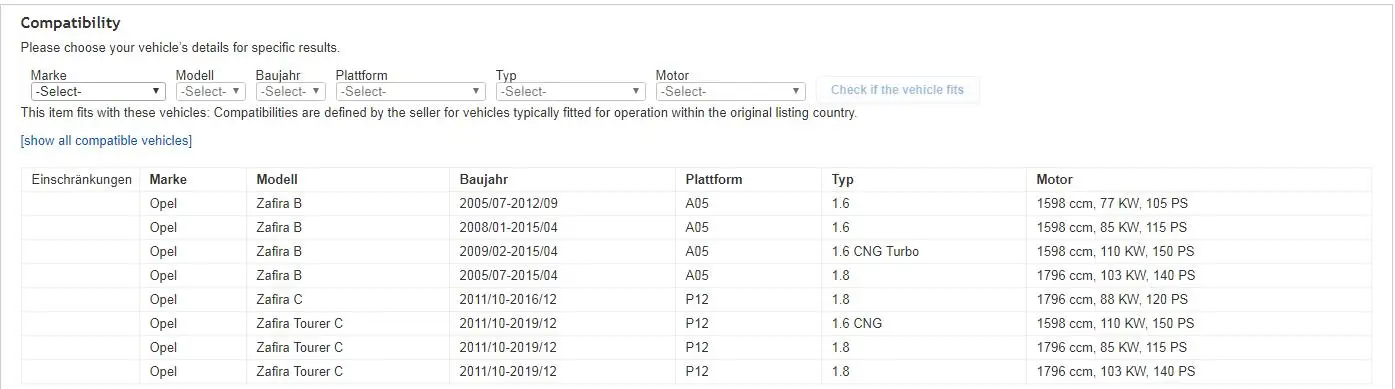Viewport: 1395px width, 389px height.
Task: Click the Einschränkungen column header
Action: (82, 180)
